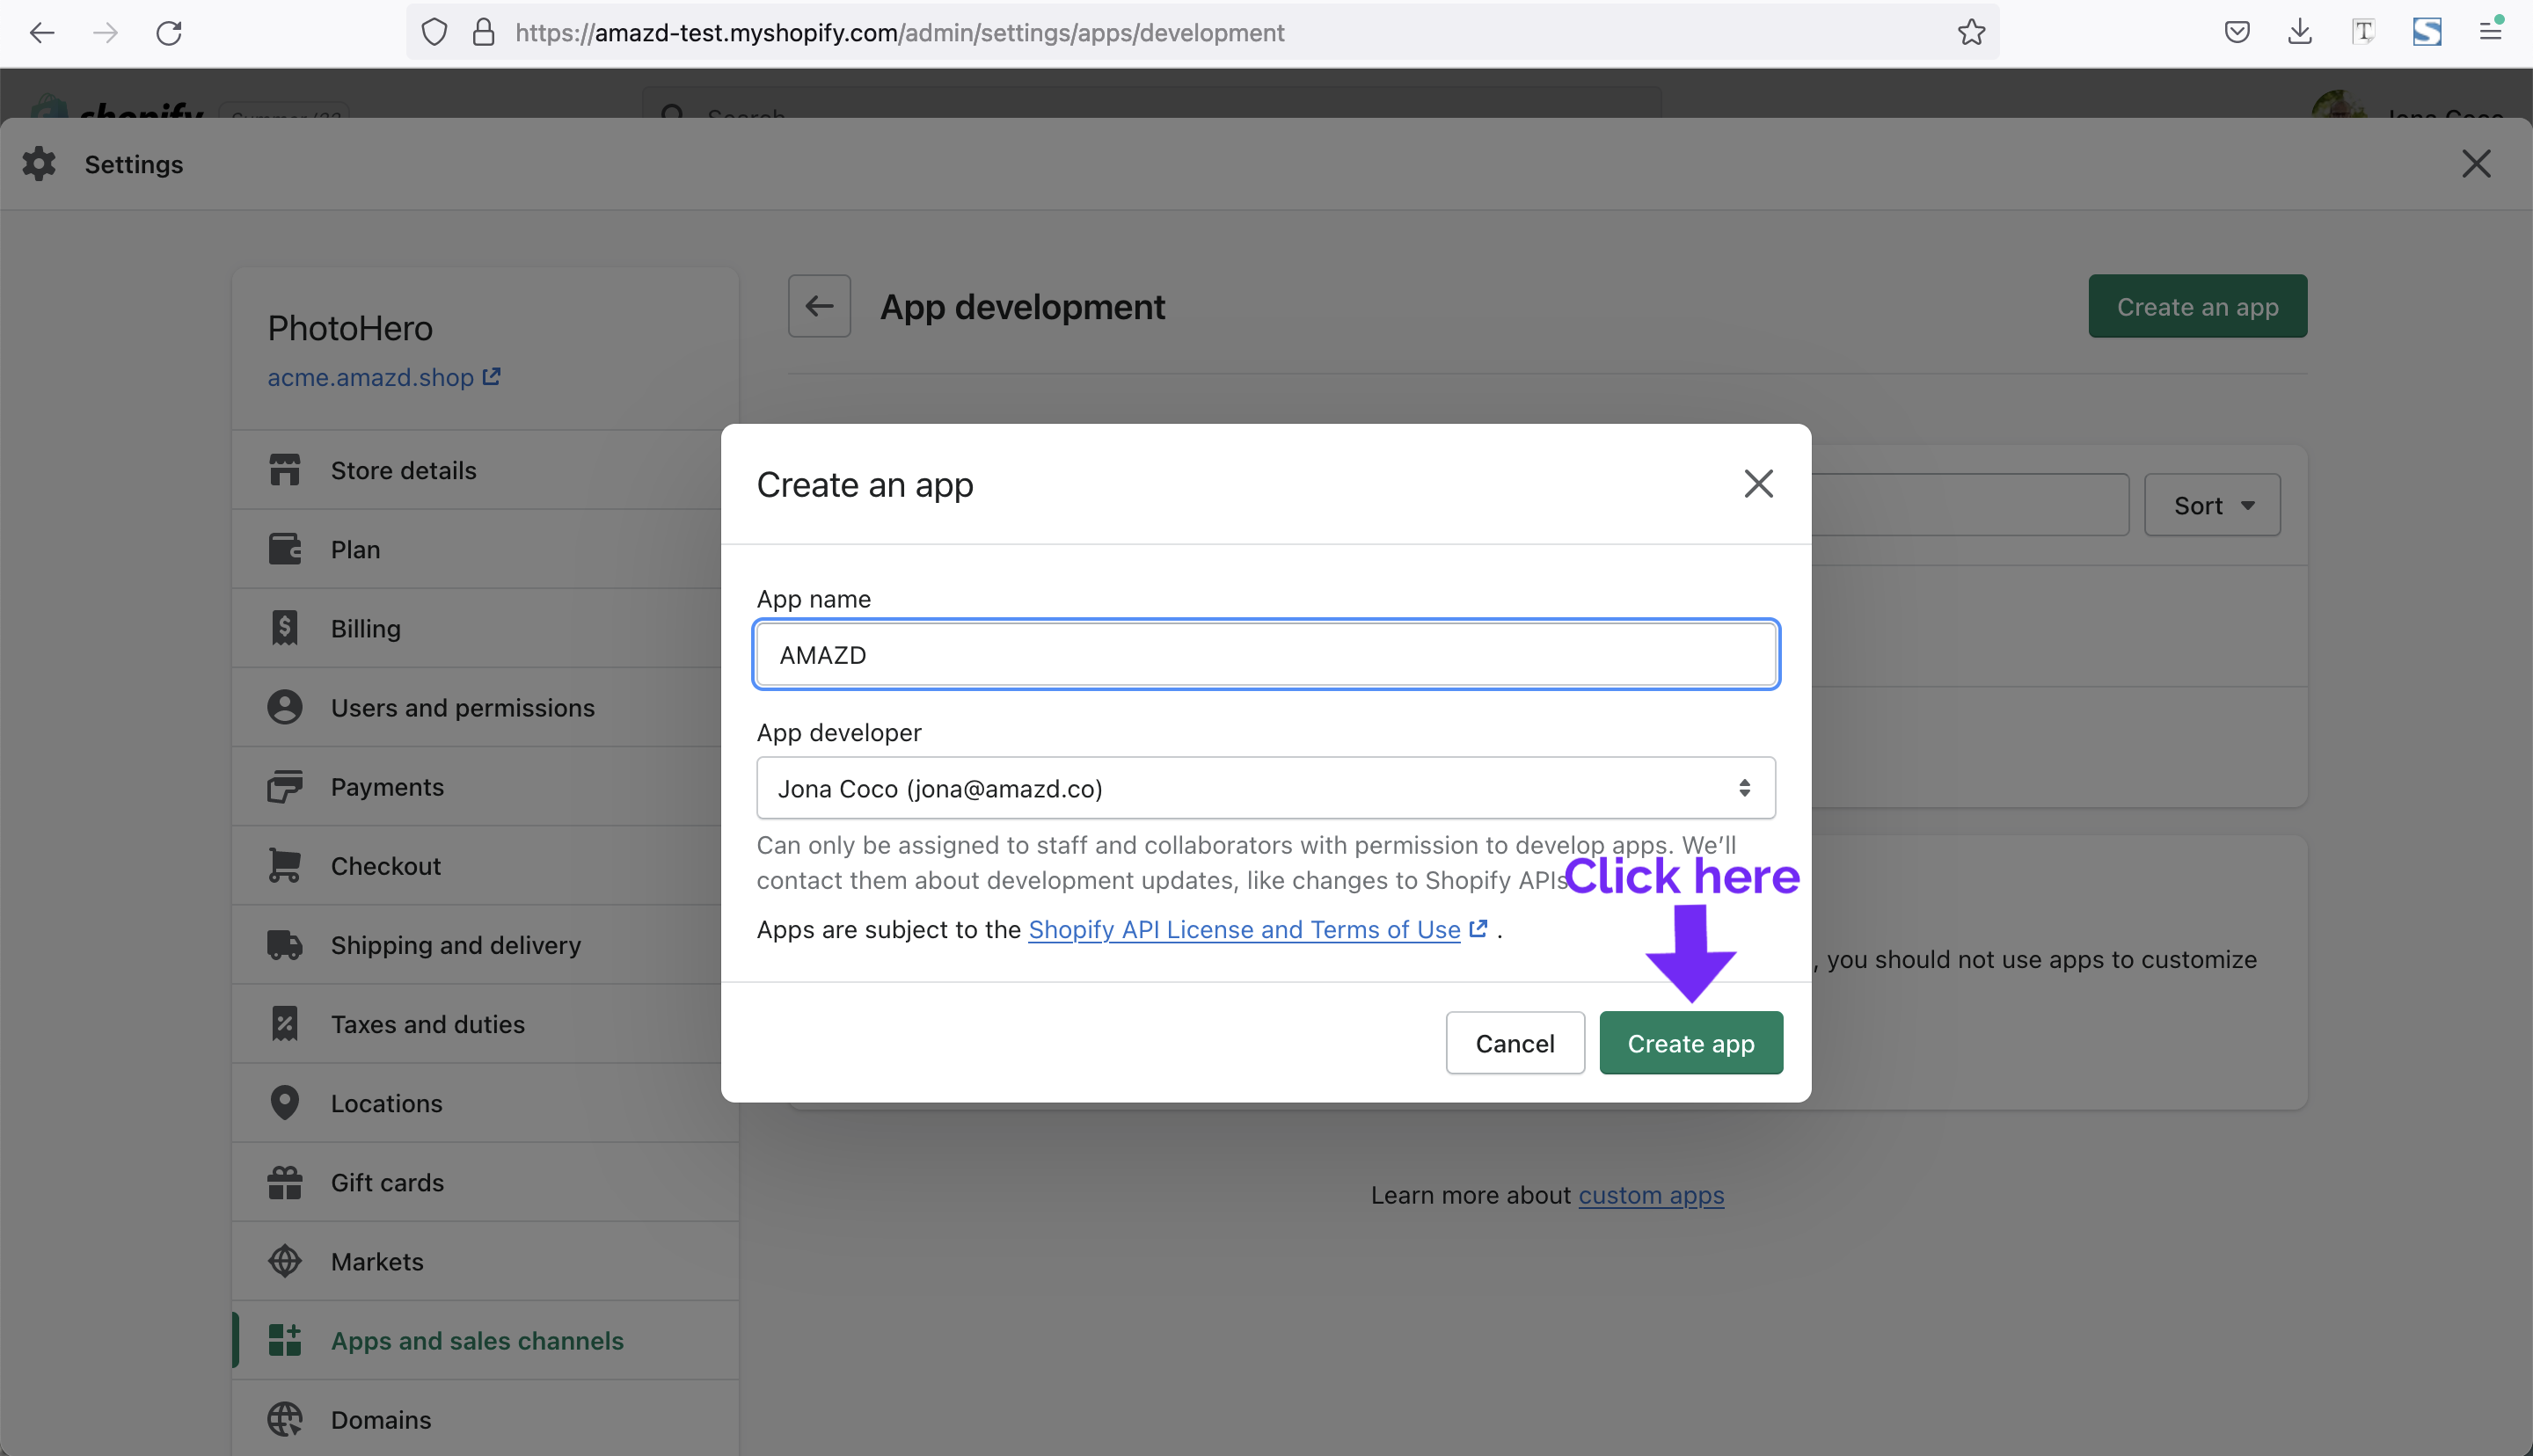Click the Markets globe icon
The height and width of the screenshot is (1456, 2533).
(x=285, y=1261)
